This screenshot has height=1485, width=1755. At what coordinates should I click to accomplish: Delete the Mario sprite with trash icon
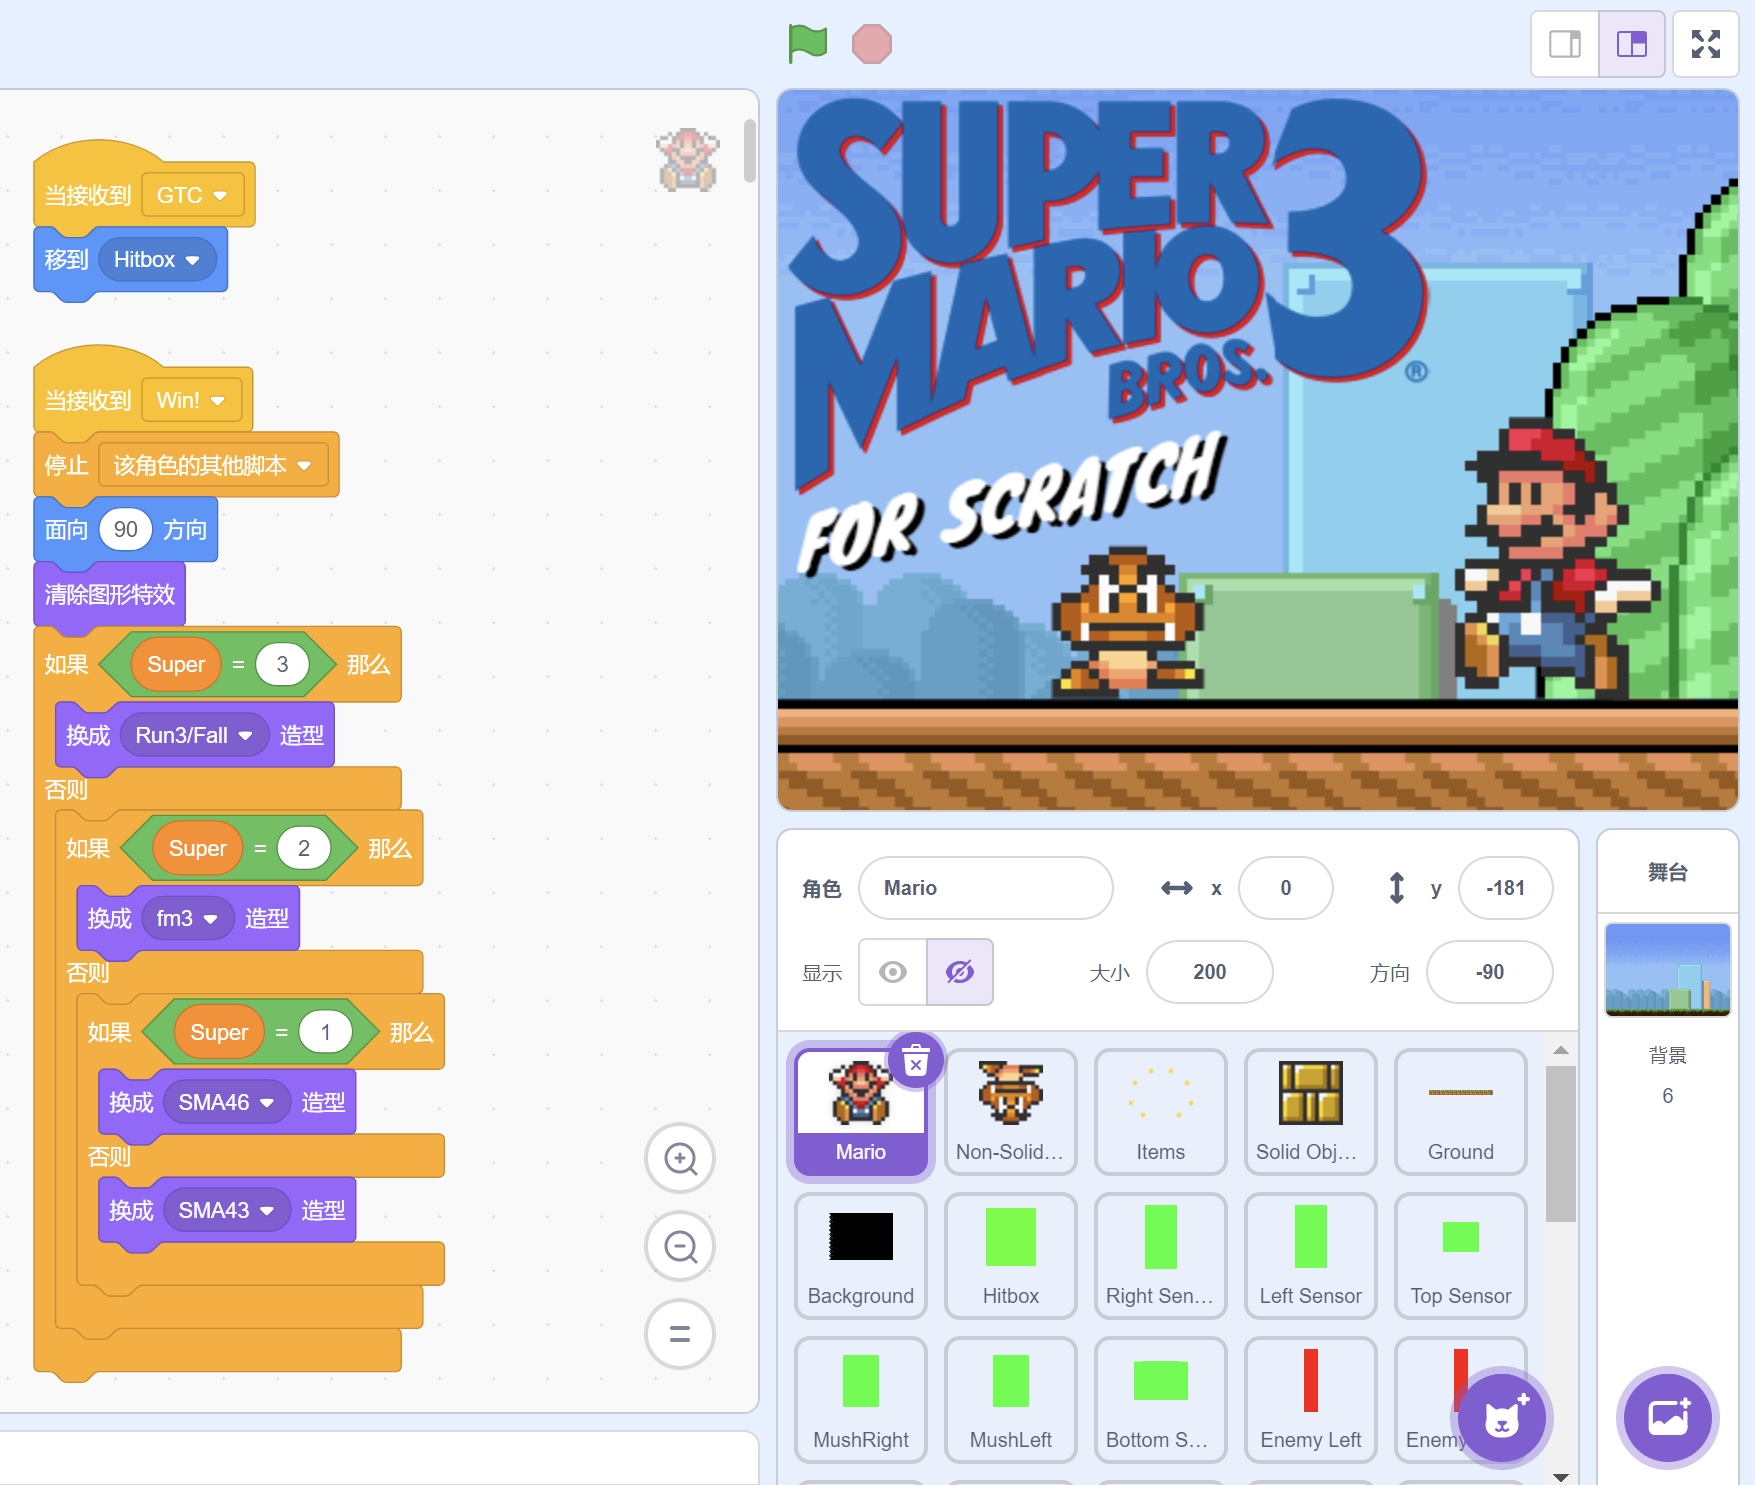(916, 1060)
